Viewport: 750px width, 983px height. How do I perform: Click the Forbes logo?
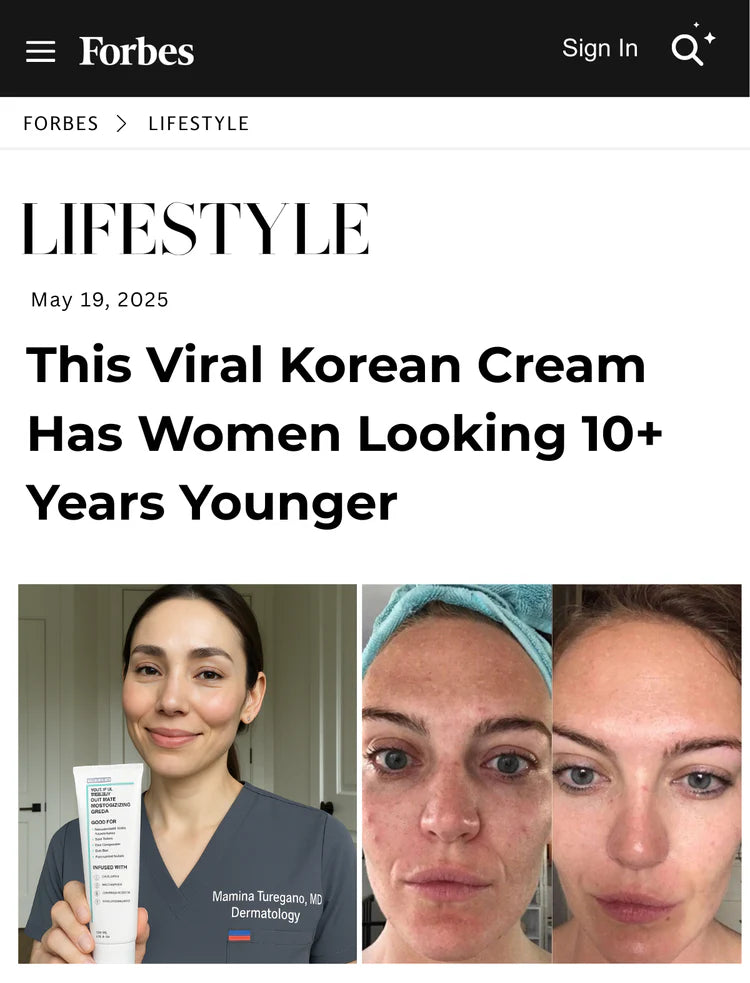136,51
